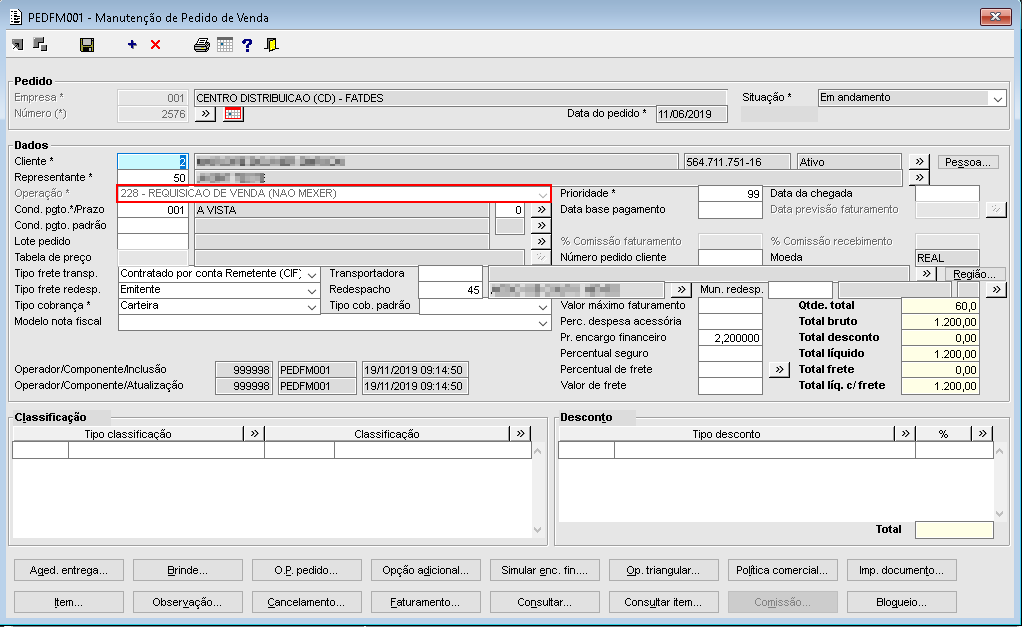Open Política comercial... button

coord(782,570)
